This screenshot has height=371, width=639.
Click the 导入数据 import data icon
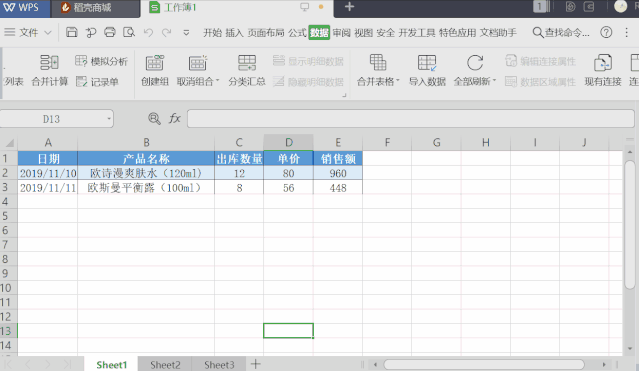427,63
